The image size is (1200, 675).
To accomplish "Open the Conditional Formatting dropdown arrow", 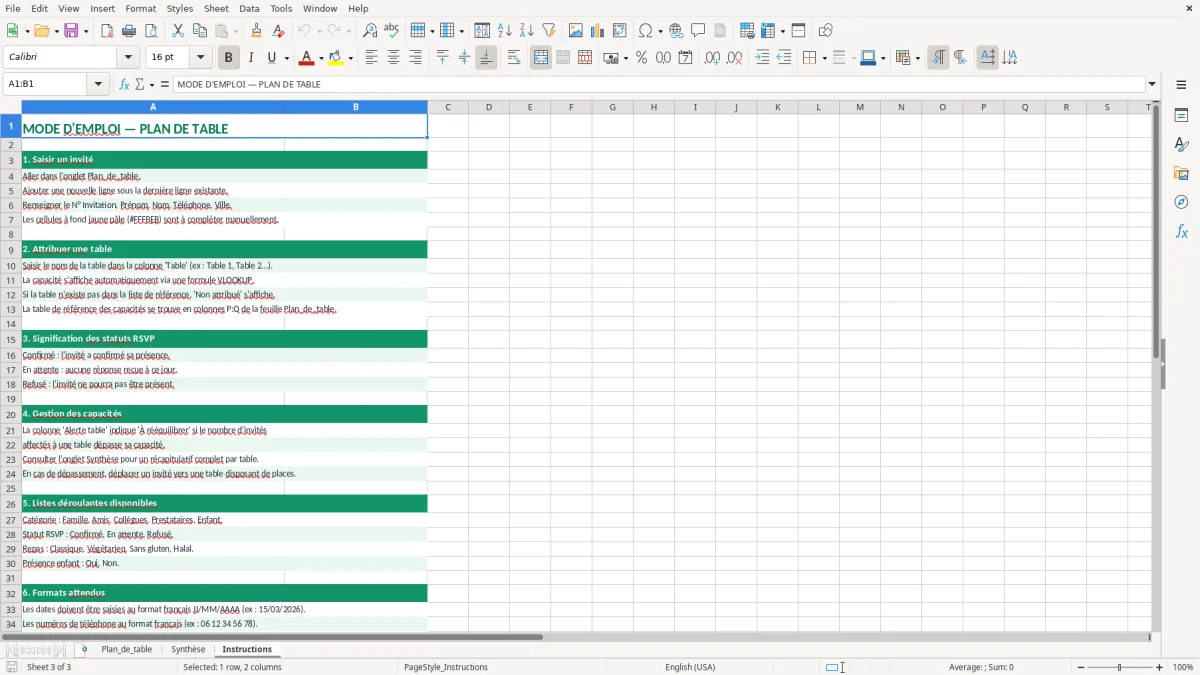I will click(x=917, y=58).
